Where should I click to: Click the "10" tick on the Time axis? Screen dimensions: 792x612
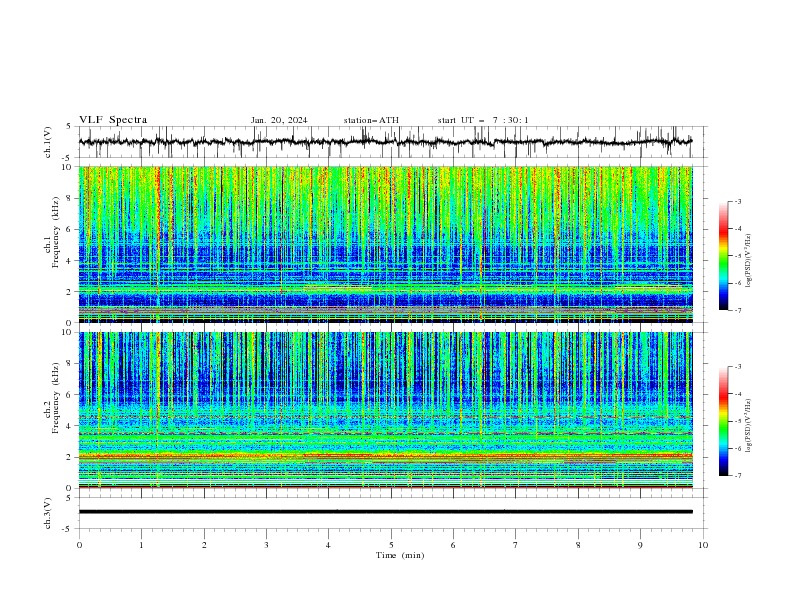tap(703, 545)
